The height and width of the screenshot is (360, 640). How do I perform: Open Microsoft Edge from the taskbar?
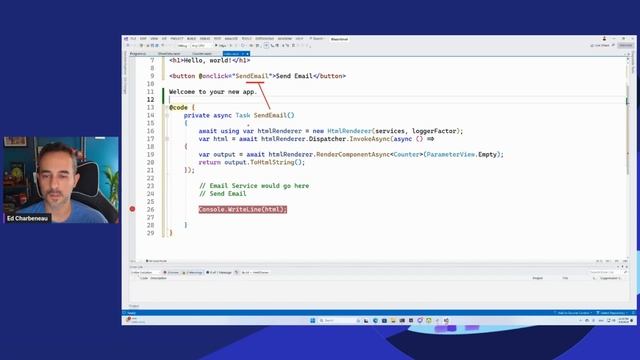click(375, 320)
